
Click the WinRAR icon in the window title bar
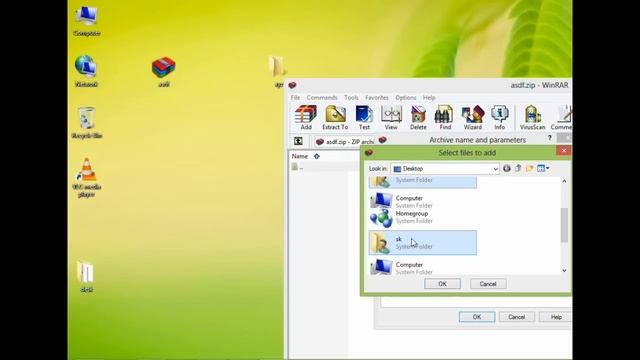[x=292, y=85]
